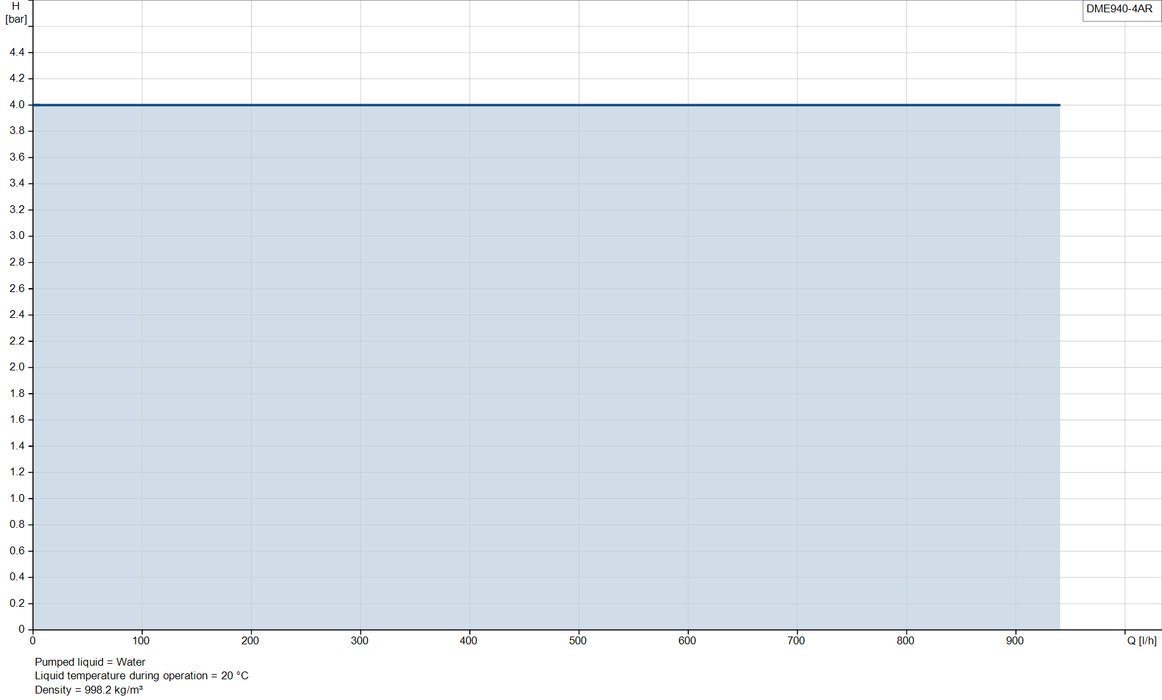Click the DME940-4AR legend label
This screenshot has height=700, width=1162.
tap(1119, 9)
